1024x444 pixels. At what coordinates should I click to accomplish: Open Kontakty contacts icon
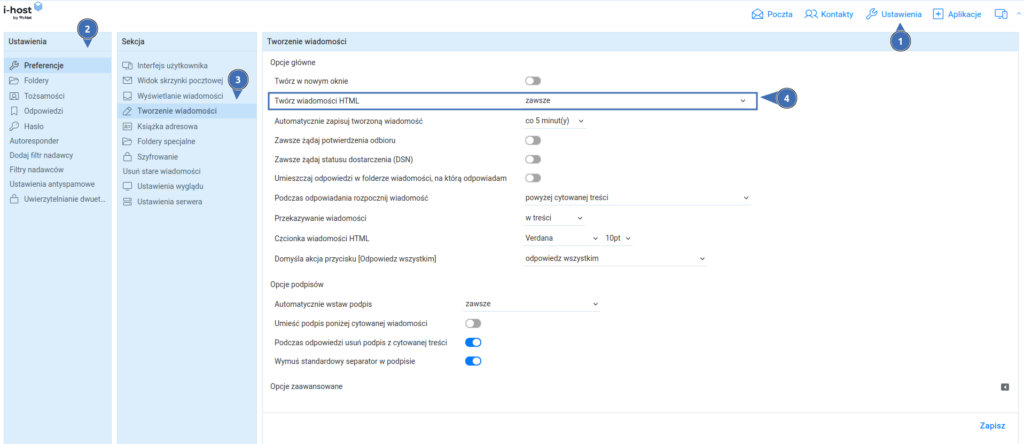click(812, 14)
